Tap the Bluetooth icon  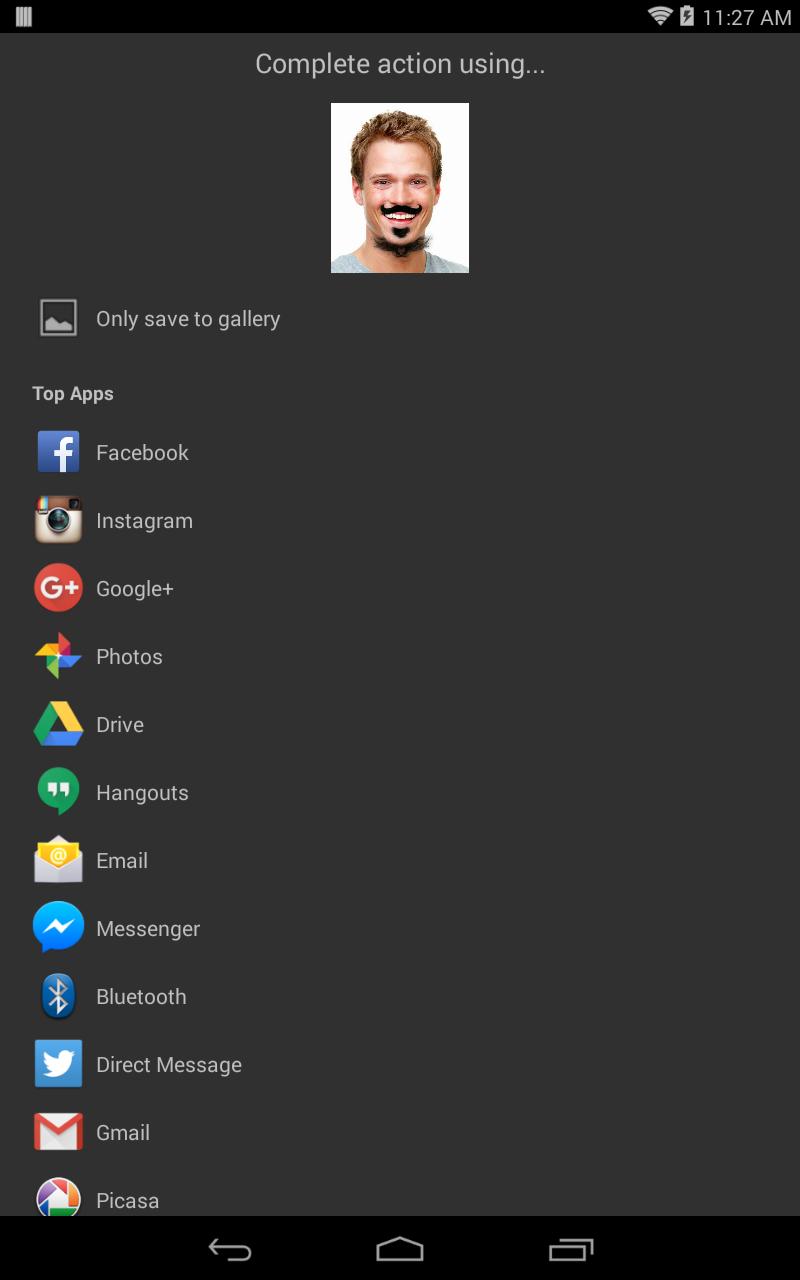coord(58,996)
